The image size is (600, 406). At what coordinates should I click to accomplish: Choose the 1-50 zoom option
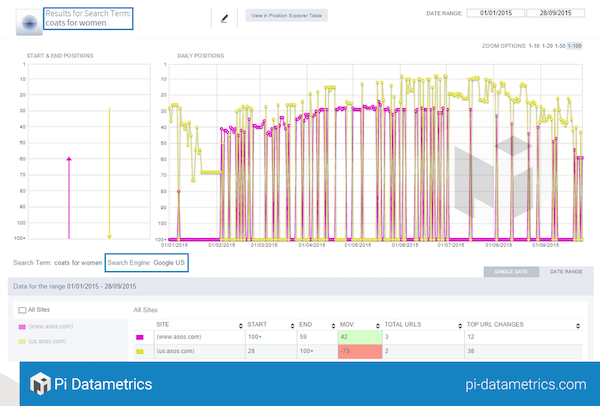559,46
